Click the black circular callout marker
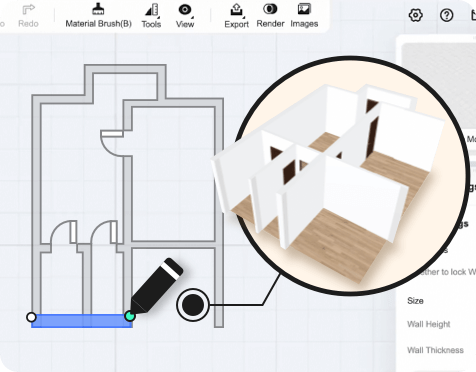 pos(193,305)
